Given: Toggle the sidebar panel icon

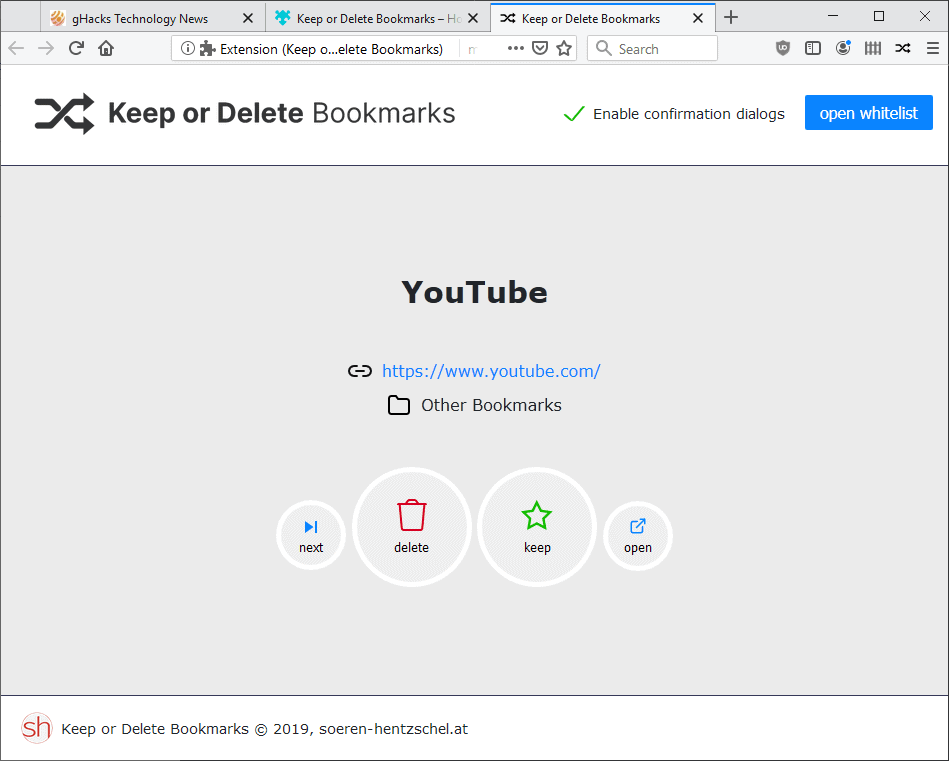Looking at the screenshot, I should (813, 48).
